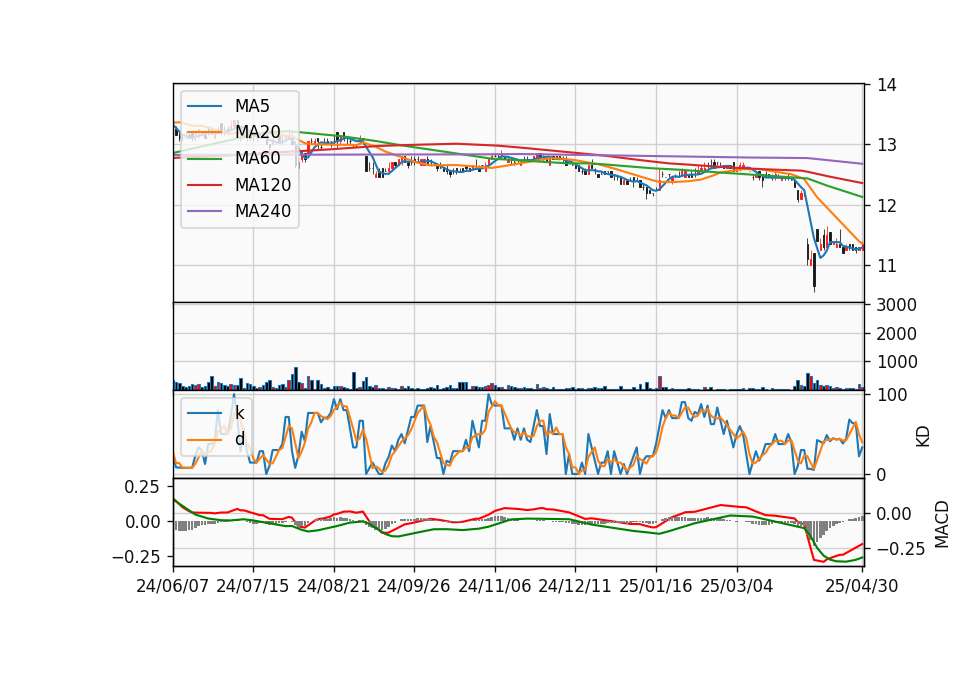Click the left MACD axis value −0.25

tap(136, 557)
